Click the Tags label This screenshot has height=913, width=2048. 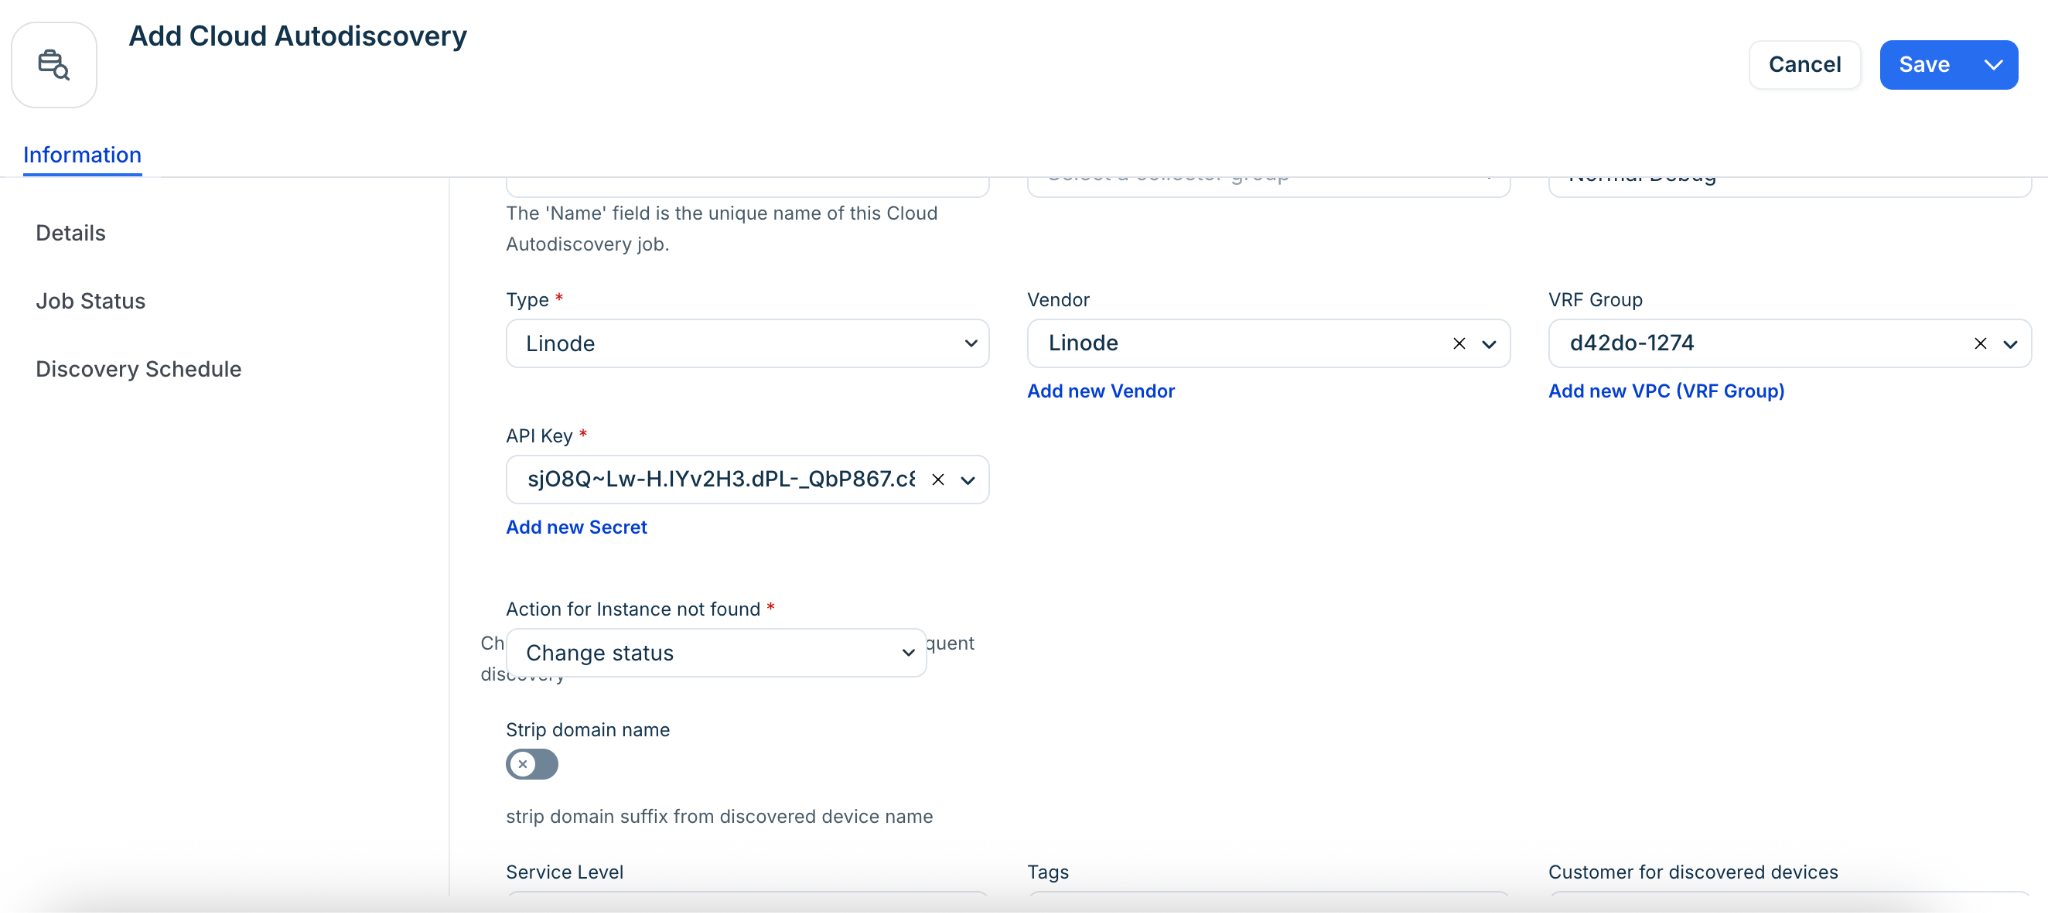coord(1048,872)
